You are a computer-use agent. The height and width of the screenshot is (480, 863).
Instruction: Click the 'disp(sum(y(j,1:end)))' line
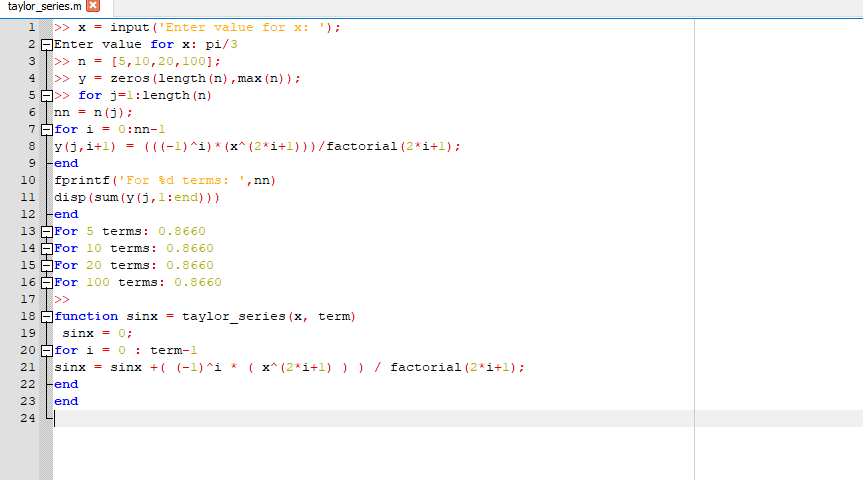(137, 198)
